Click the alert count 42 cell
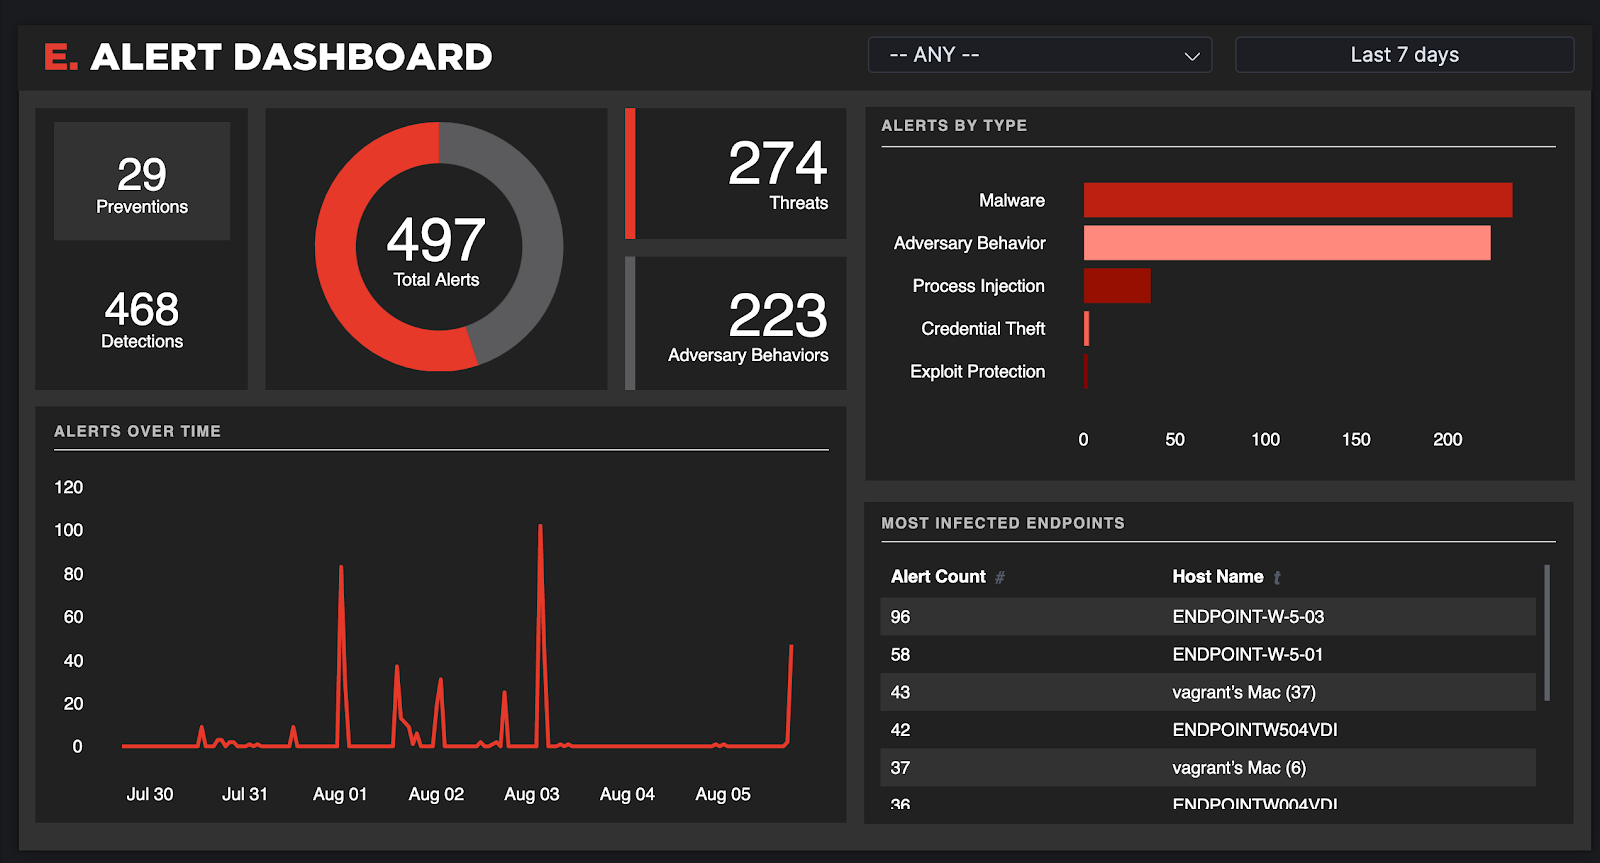The width and height of the screenshot is (1600, 863). (901, 730)
